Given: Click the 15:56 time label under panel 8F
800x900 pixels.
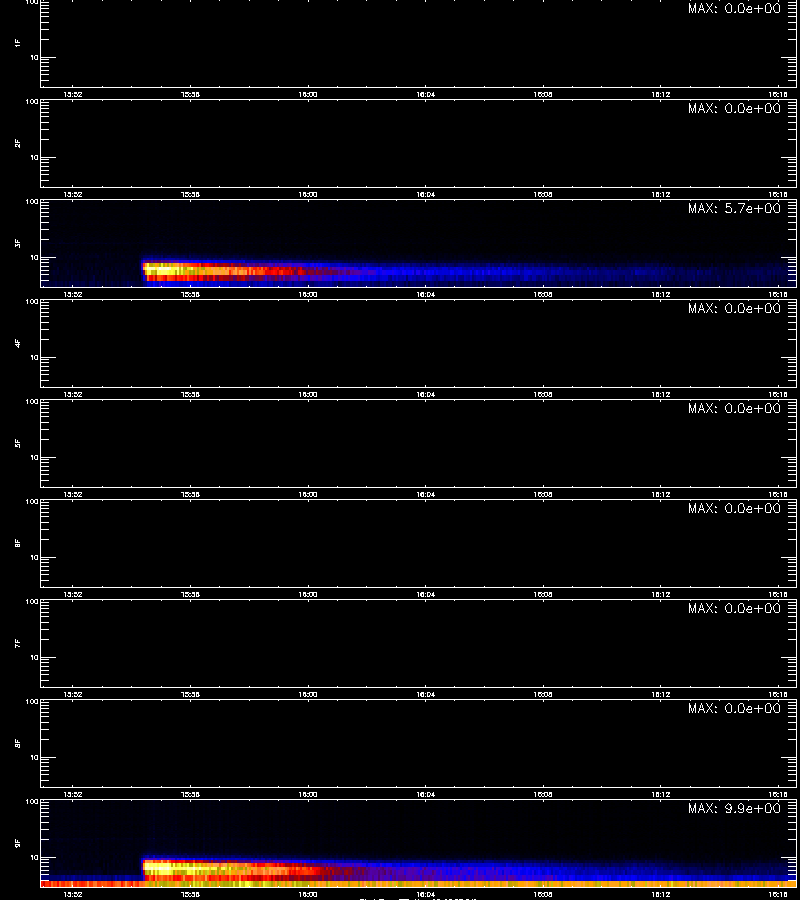Looking at the screenshot, I should point(190,794).
